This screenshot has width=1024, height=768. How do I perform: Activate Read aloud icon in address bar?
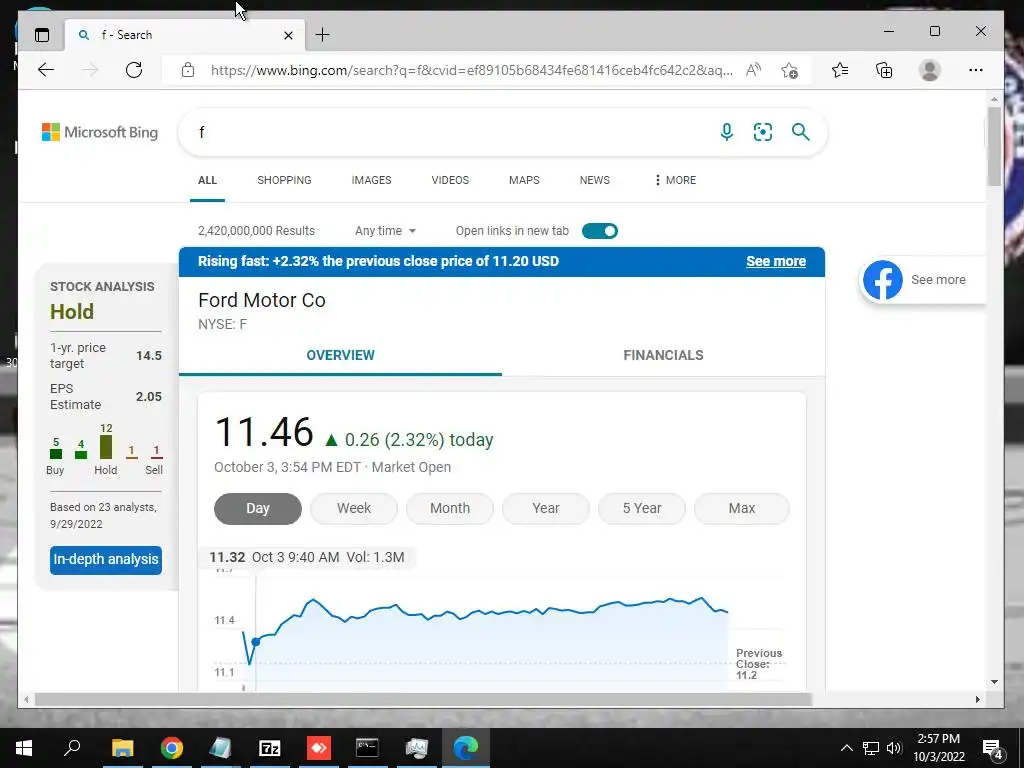(x=753, y=70)
